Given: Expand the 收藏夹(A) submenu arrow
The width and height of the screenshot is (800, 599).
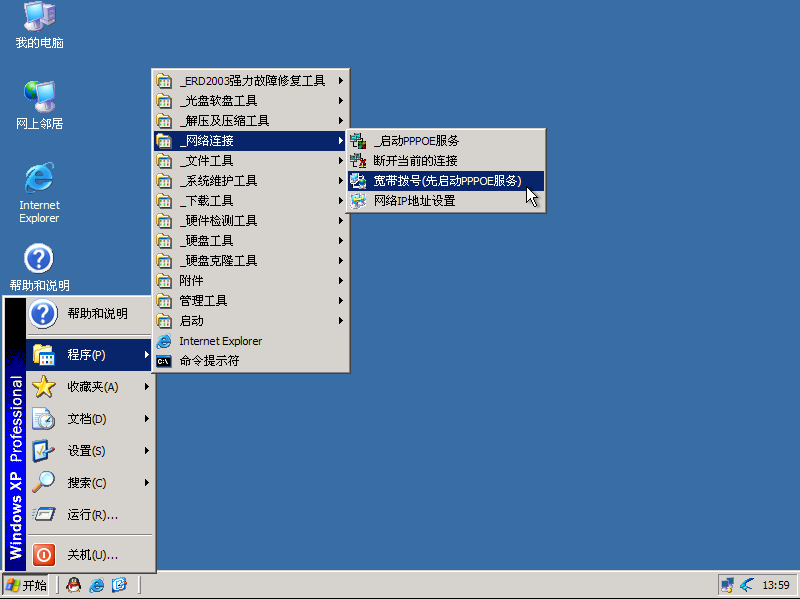Looking at the screenshot, I should 146,387.
